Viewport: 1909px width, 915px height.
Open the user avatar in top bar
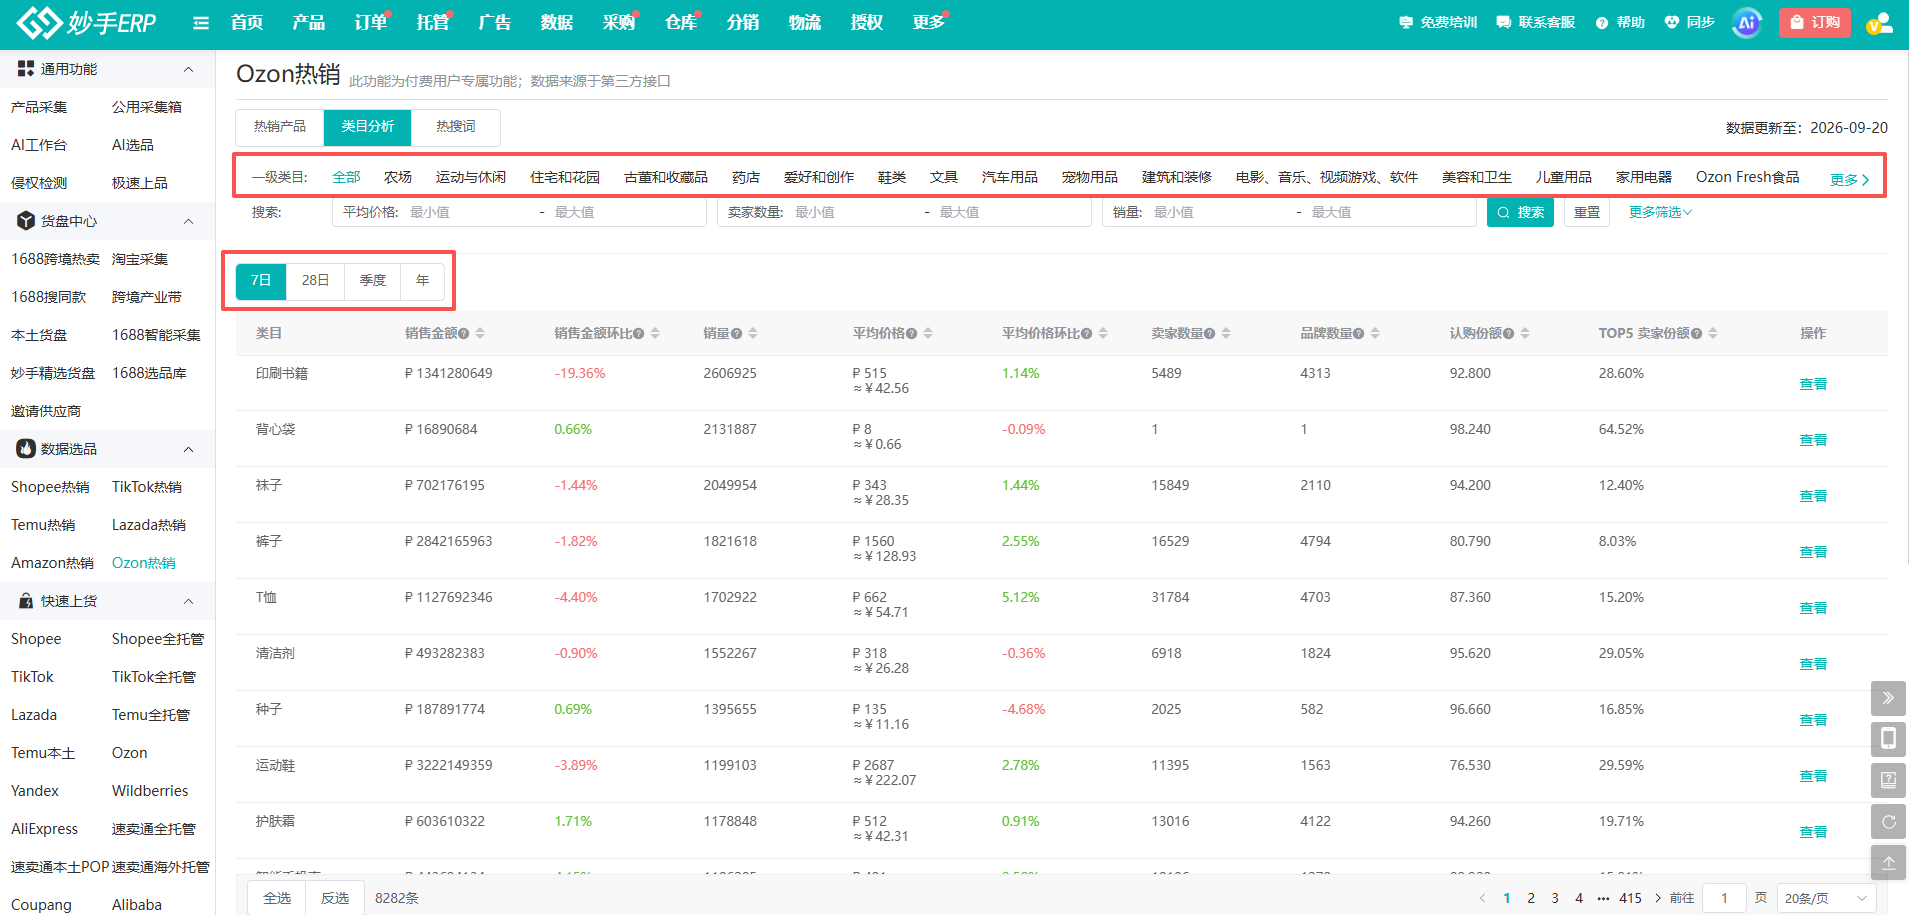click(1879, 23)
